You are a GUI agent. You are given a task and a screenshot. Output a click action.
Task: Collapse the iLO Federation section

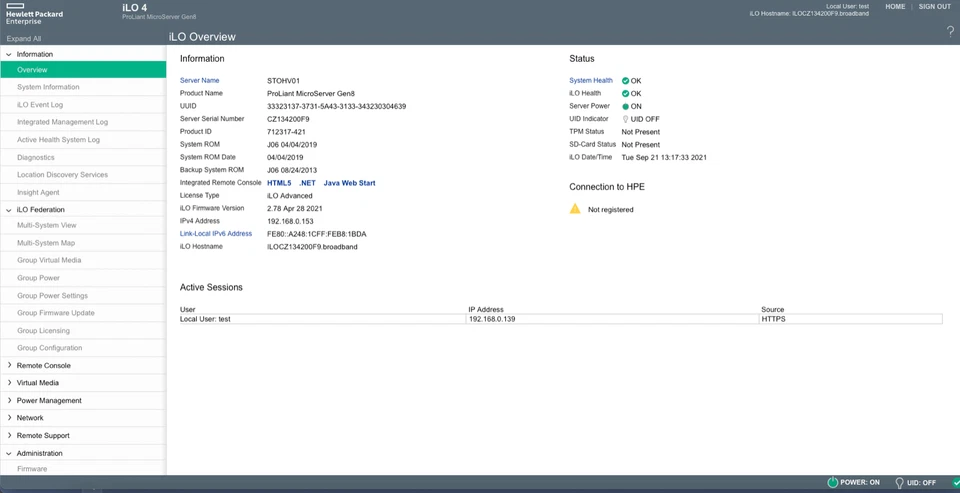point(9,210)
